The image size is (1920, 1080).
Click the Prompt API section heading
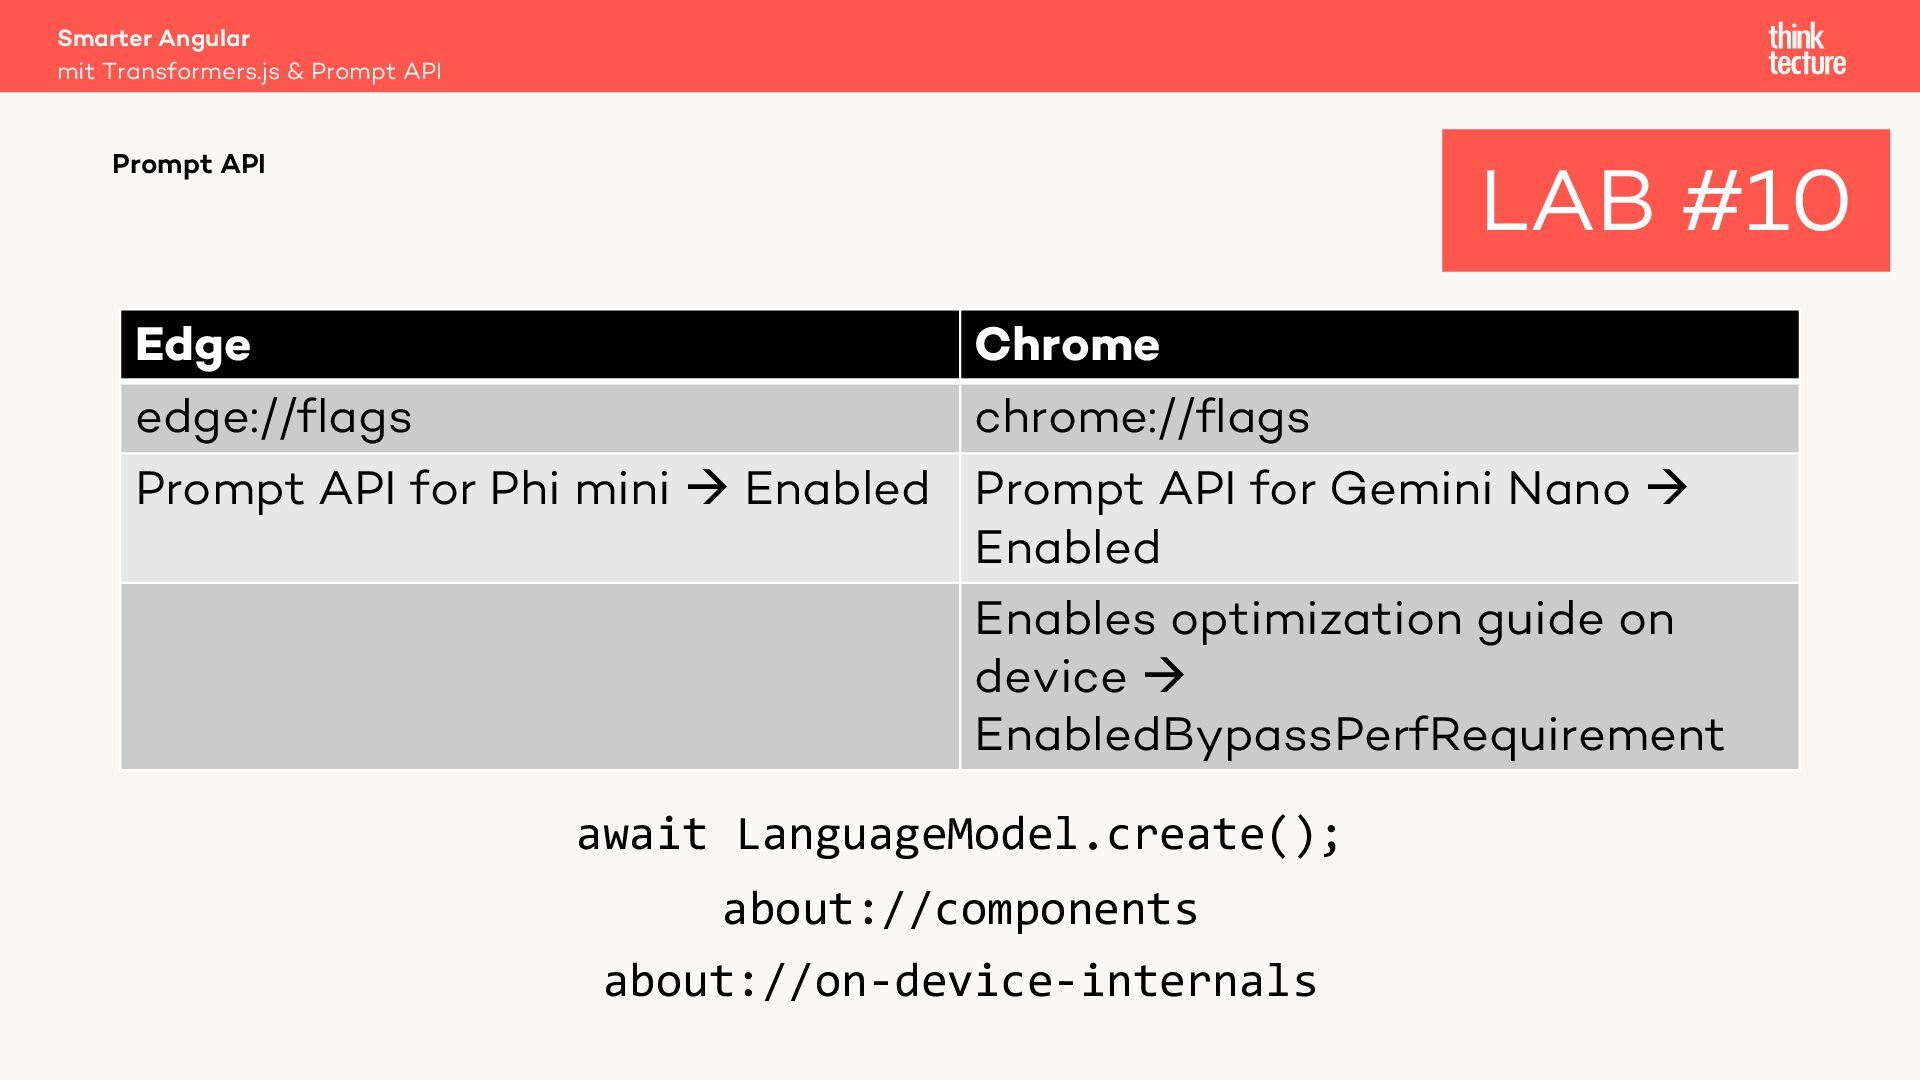189,164
